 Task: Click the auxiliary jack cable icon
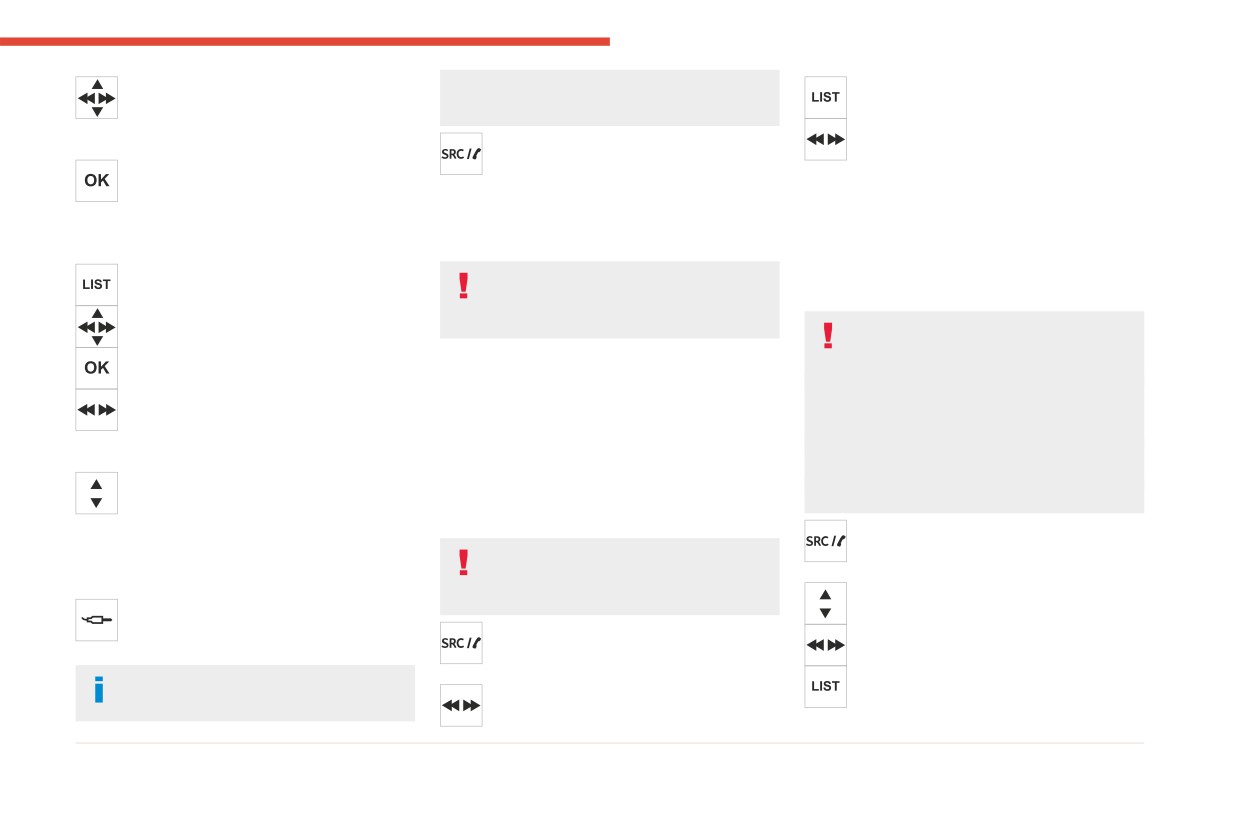pos(97,620)
